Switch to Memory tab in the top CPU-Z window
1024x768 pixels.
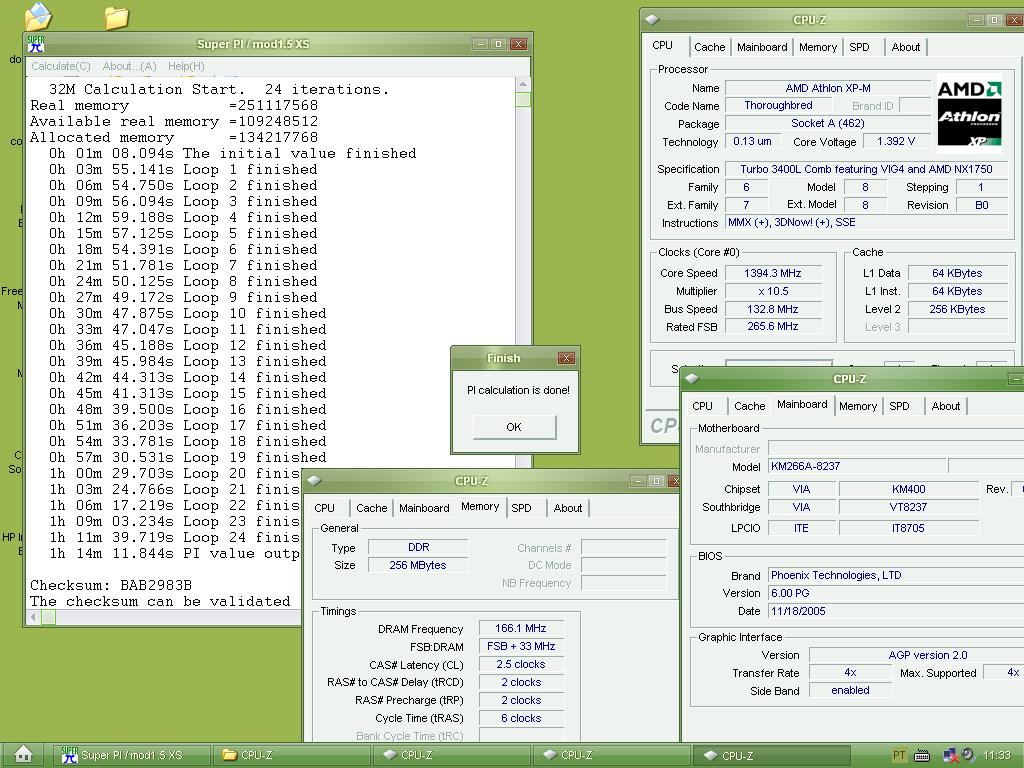tap(818, 47)
